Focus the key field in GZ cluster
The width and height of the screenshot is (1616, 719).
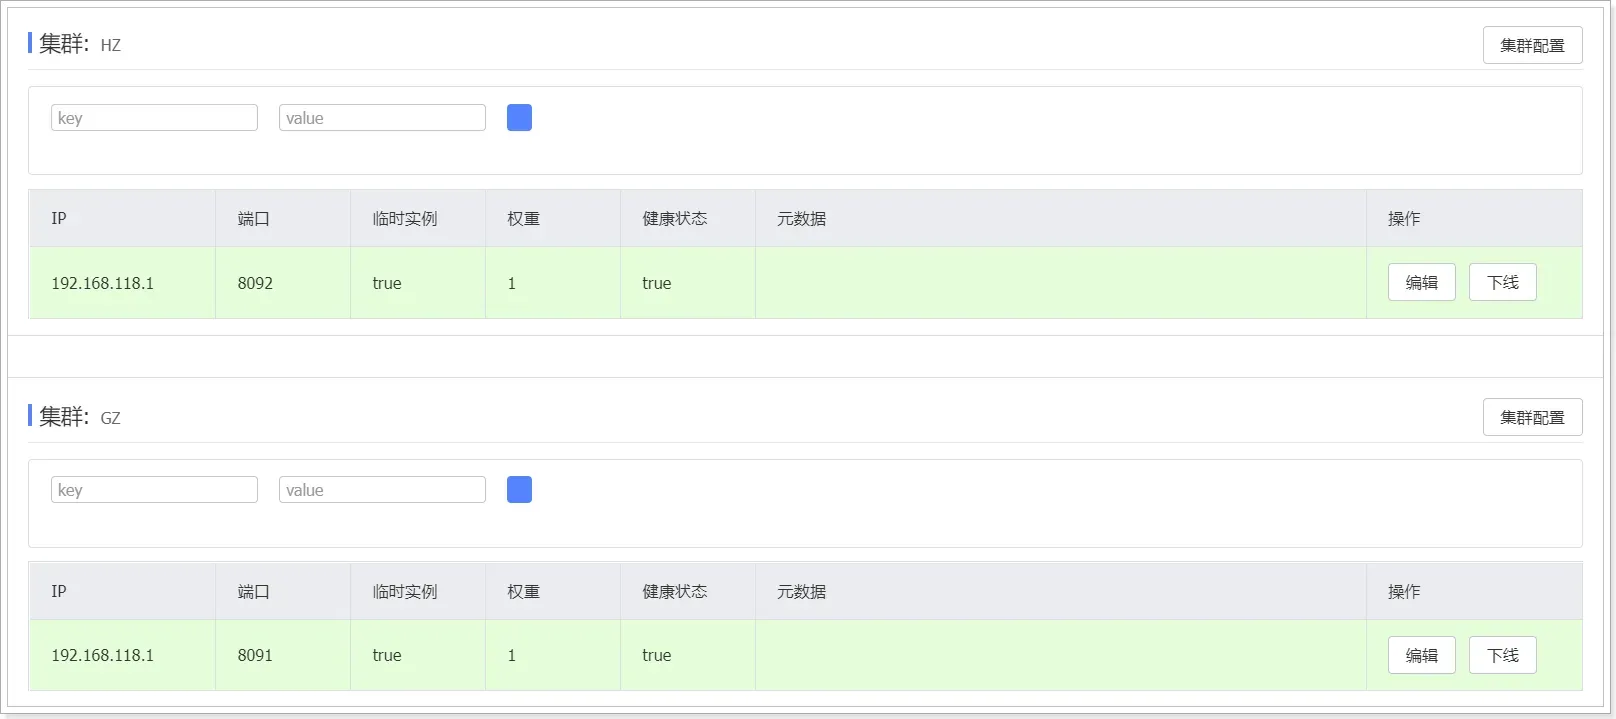pos(154,490)
